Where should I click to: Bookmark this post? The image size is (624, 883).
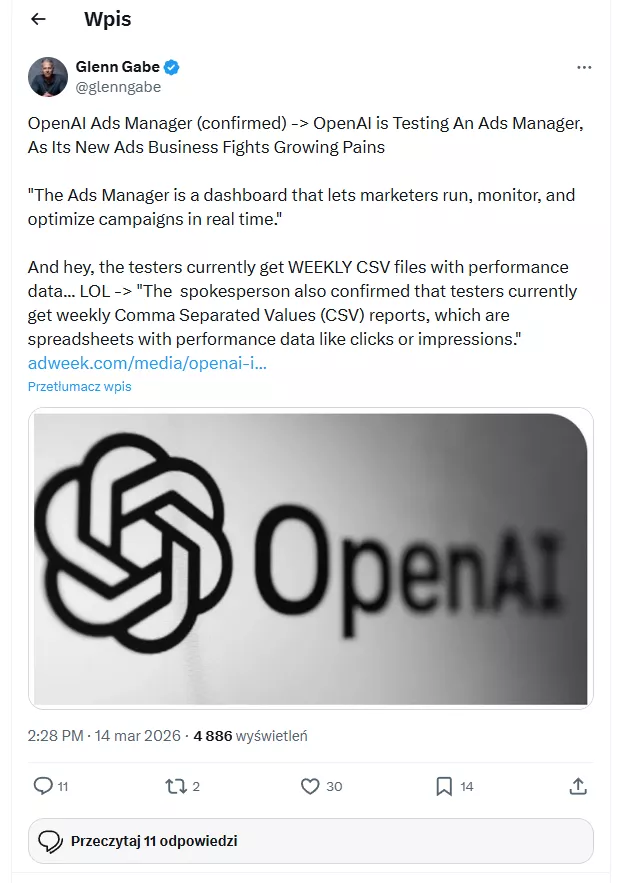tap(444, 786)
